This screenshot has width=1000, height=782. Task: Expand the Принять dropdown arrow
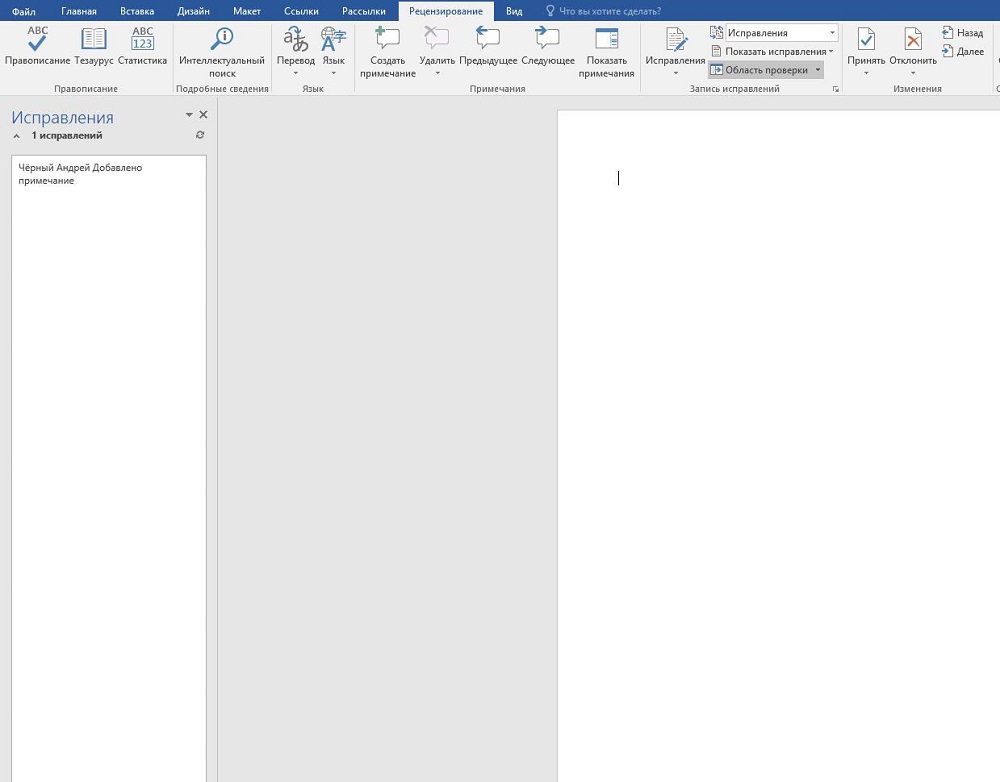coord(866,73)
